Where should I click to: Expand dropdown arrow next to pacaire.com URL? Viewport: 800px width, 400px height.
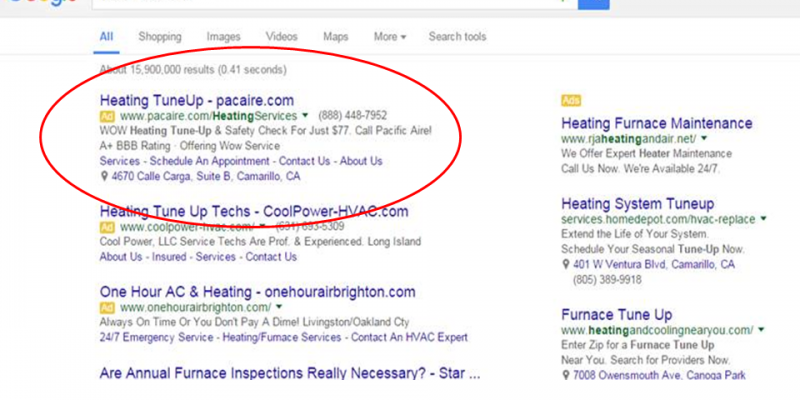click(x=305, y=115)
